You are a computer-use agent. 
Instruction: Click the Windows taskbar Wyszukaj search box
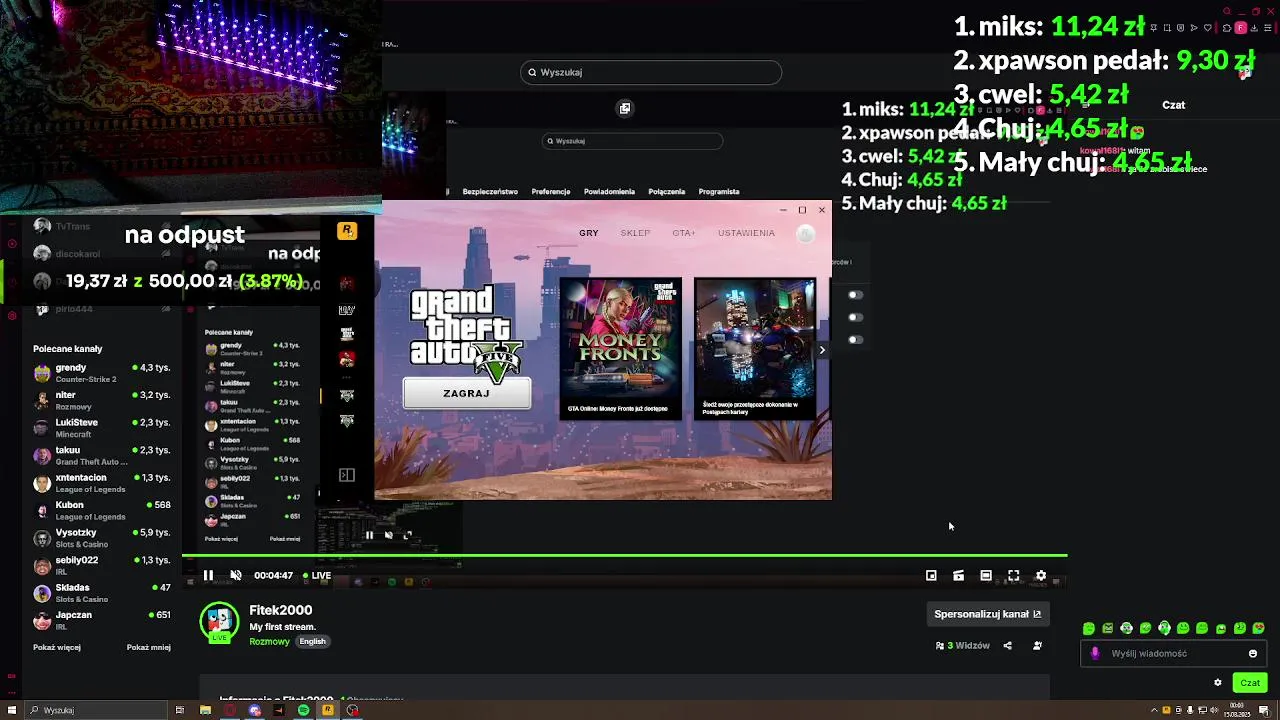[95, 710]
